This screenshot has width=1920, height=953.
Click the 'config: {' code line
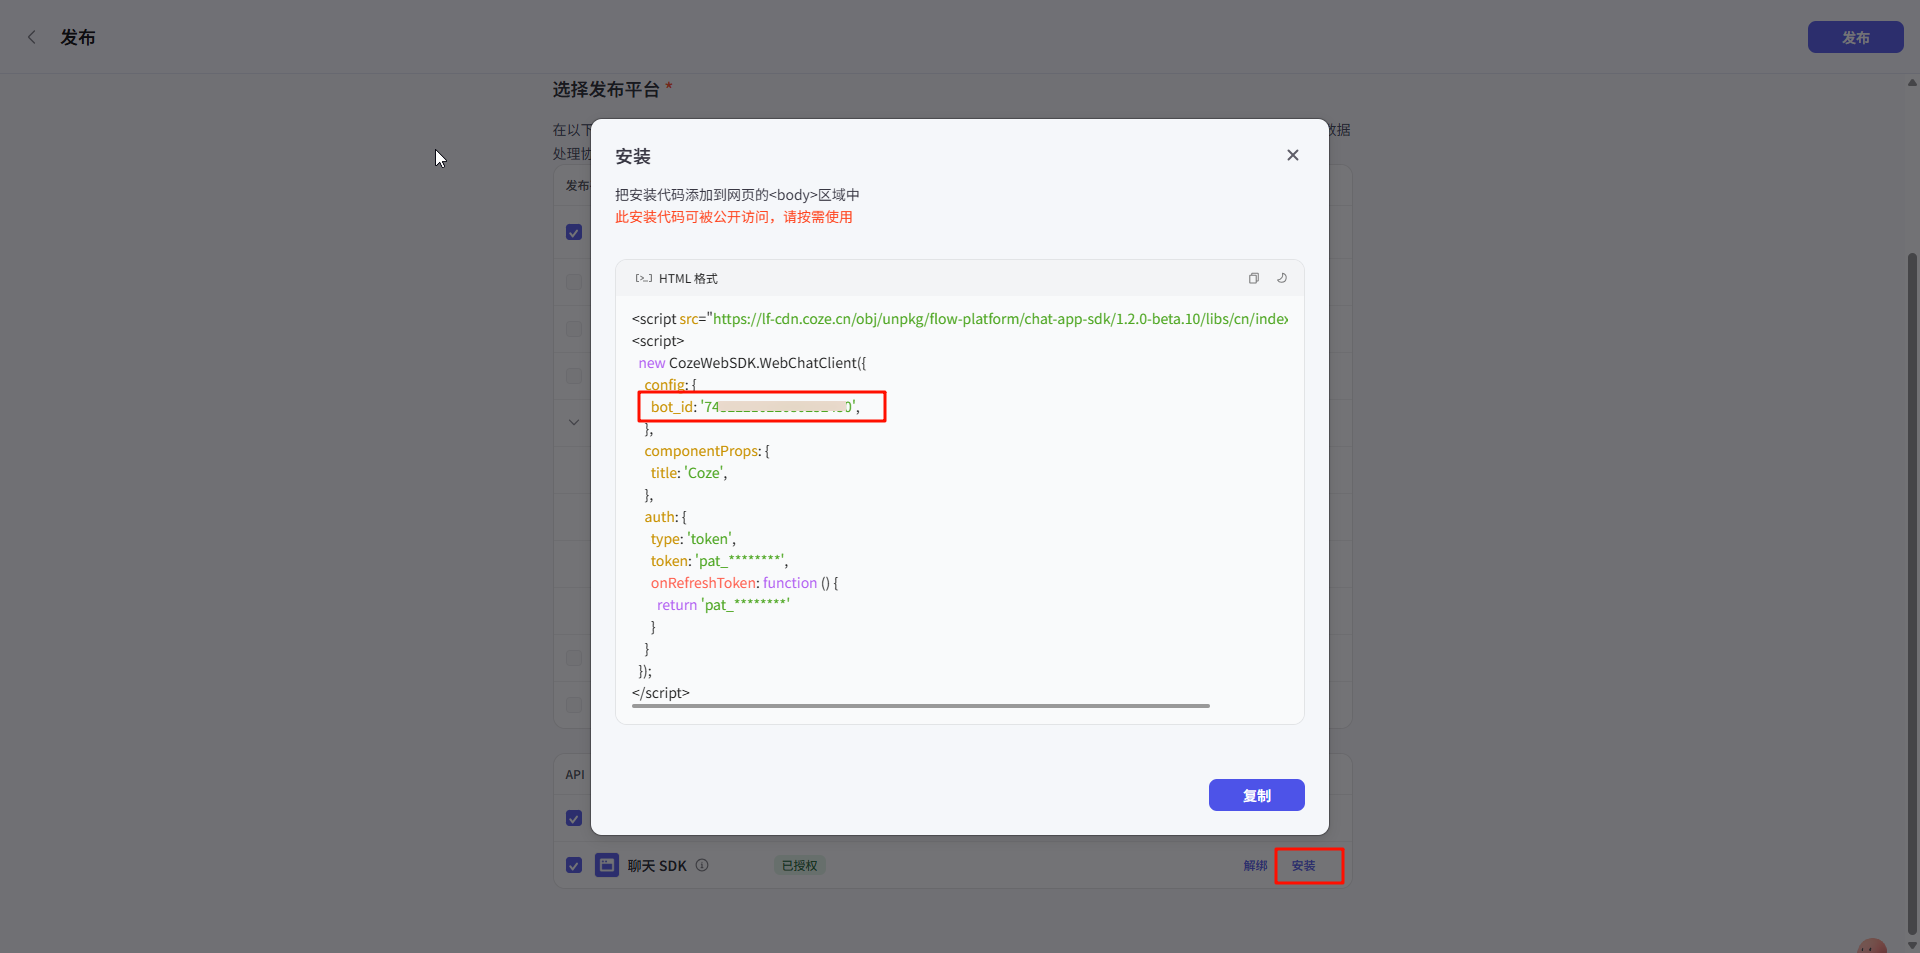point(670,385)
